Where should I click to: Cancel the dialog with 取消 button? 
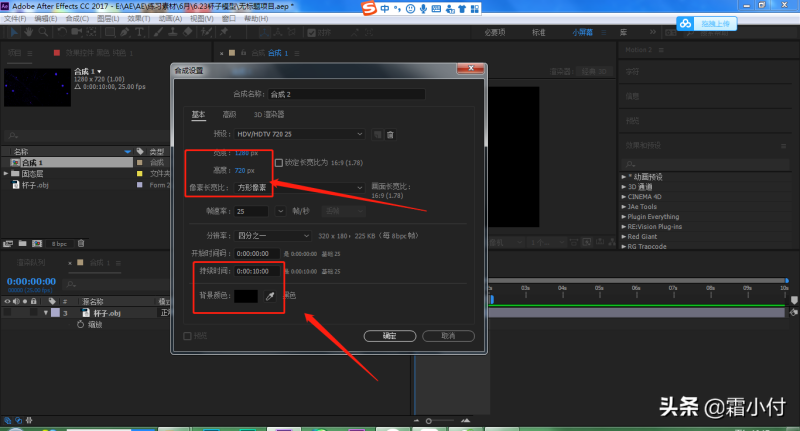point(448,336)
